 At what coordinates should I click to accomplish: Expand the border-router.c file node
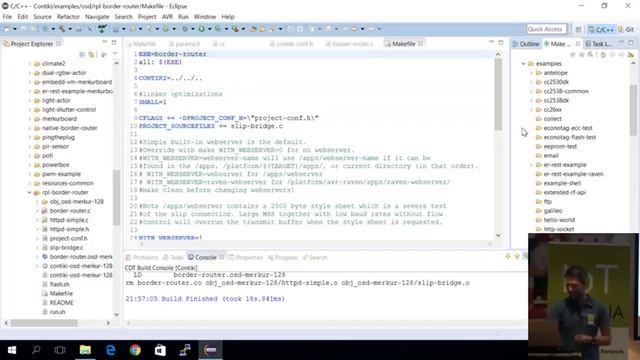[x=37, y=211]
